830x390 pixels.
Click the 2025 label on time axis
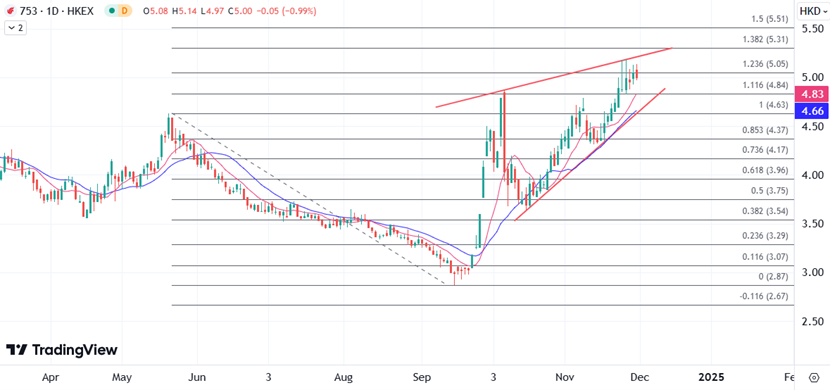tap(711, 377)
